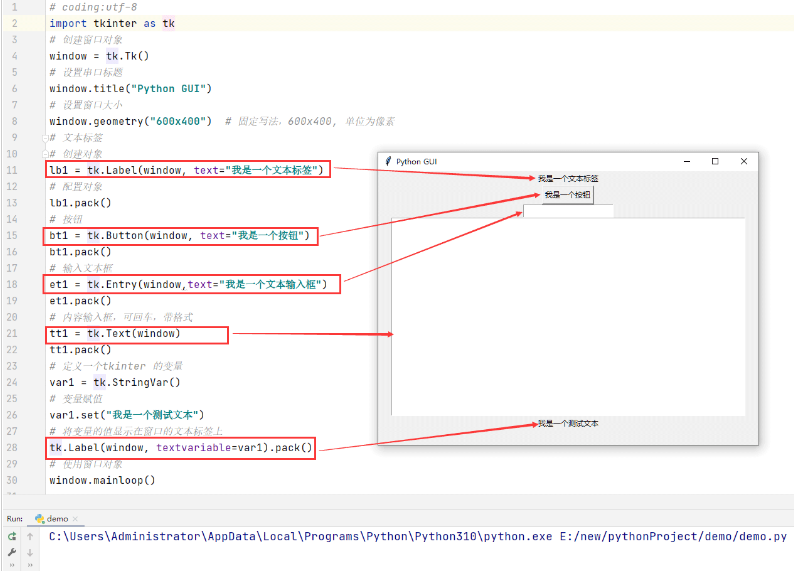Click code line 'var1 = tk.StringVar()'
Viewport: 794px width, 571px height.
tap(115, 383)
